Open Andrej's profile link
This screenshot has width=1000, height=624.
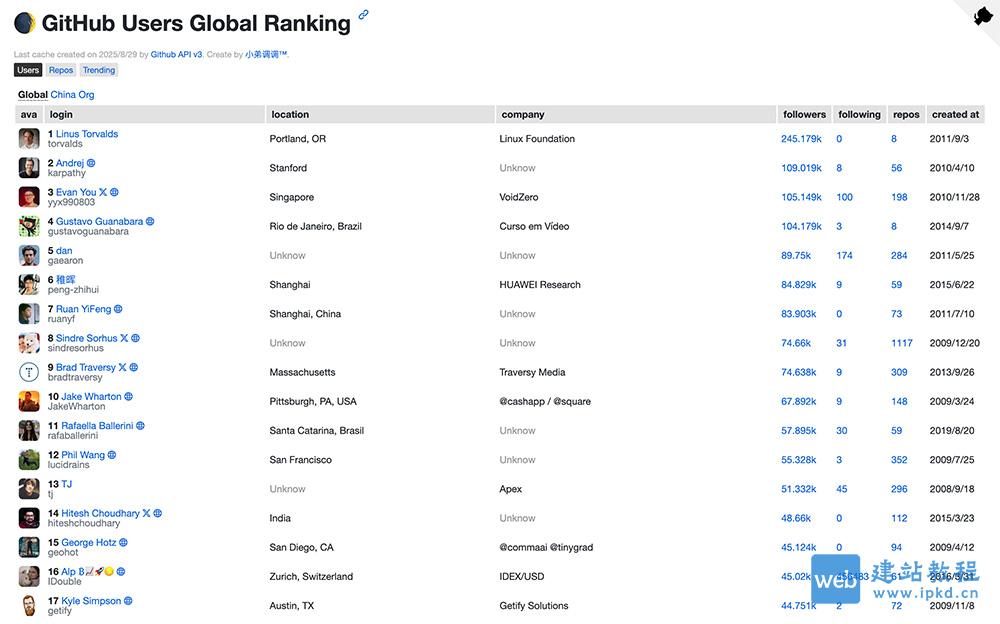pyautogui.click(x=70, y=163)
